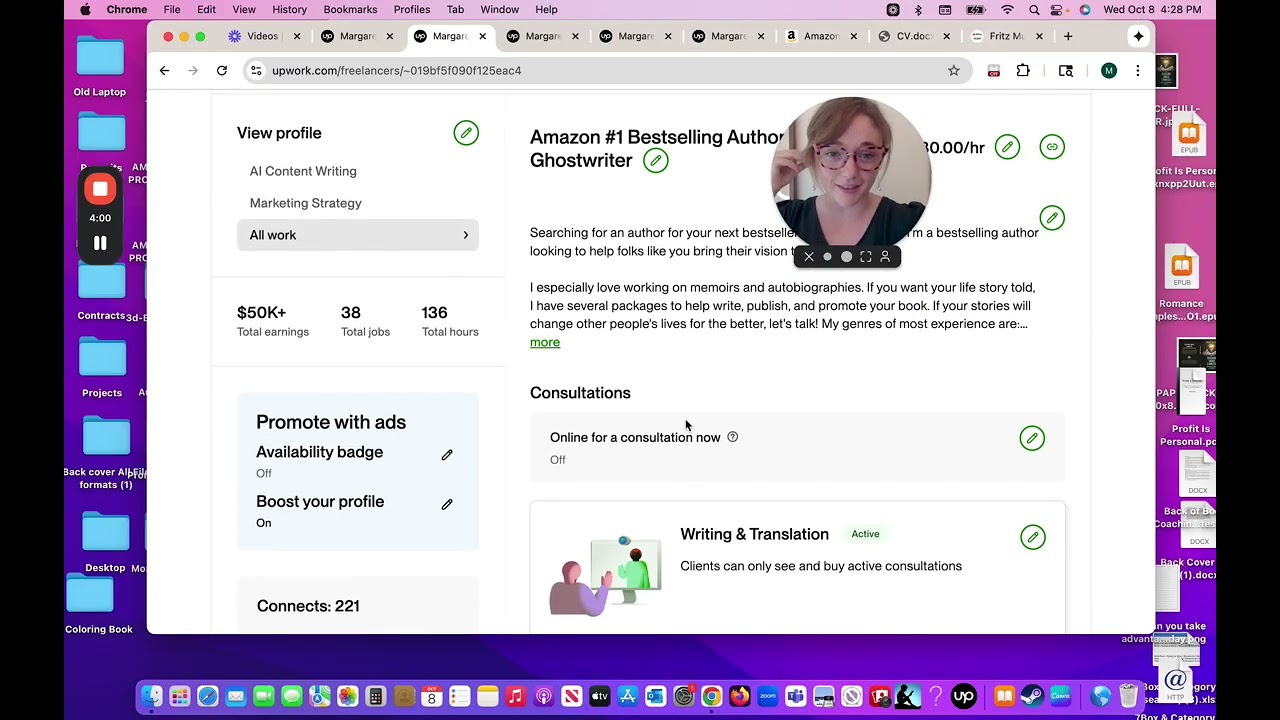The width and height of the screenshot is (1280, 720).
Task: Copy profile link icon beside hourly rate
Action: [x=1052, y=147]
